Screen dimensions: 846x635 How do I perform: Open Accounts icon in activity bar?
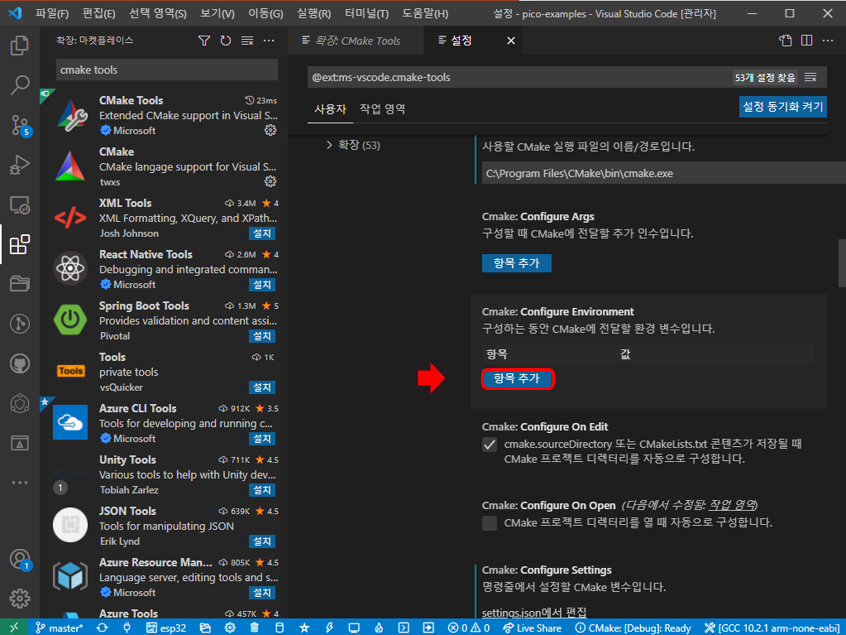pyautogui.click(x=21, y=560)
